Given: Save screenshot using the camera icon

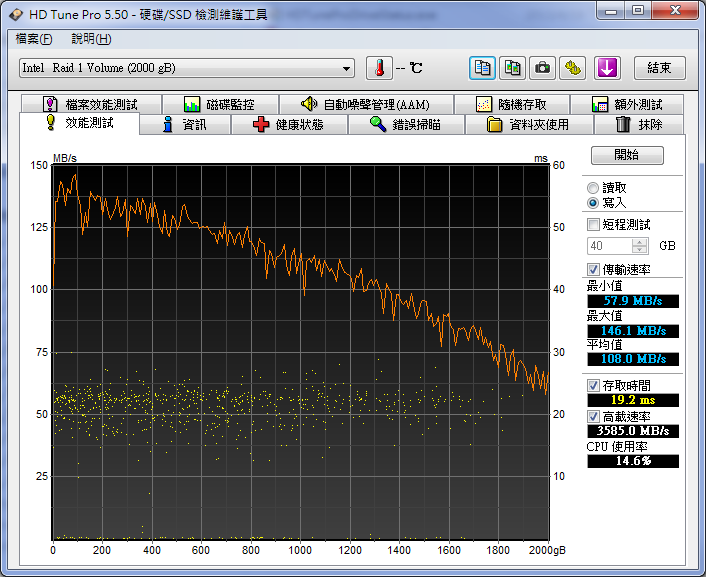Looking at the screenshot, I should click(542, 68).
